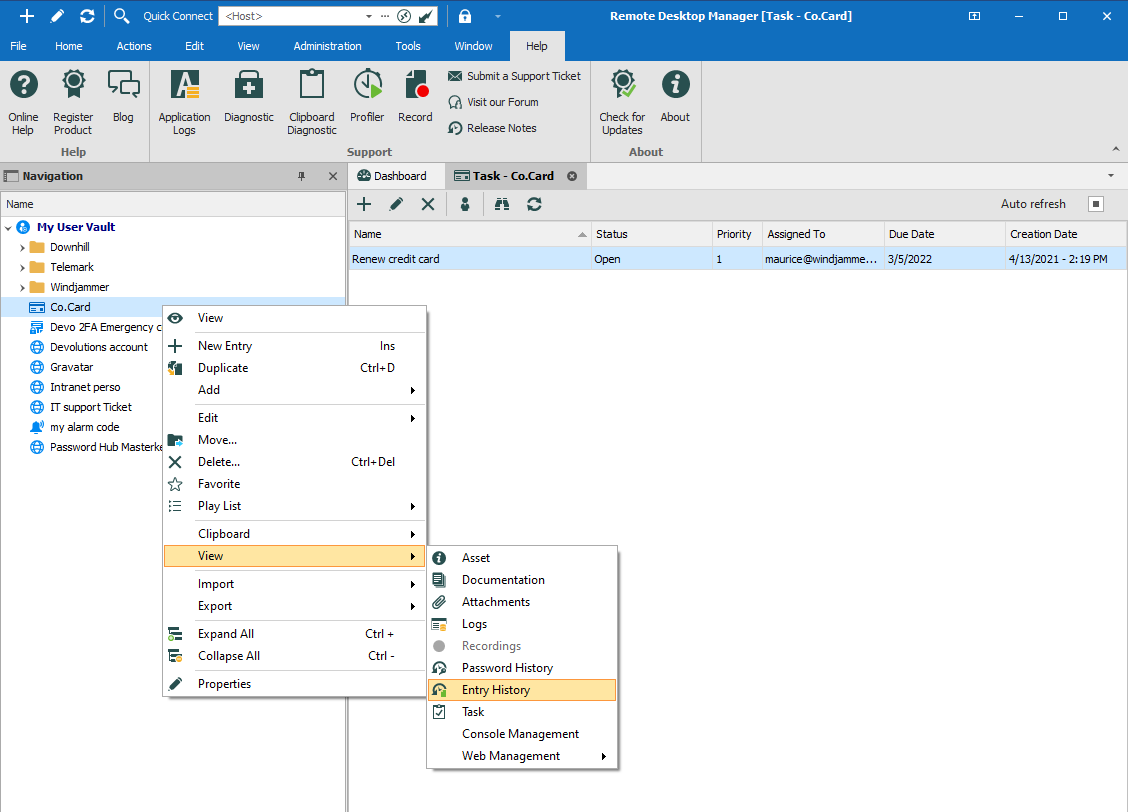Switch to the Dashboard tab
This screenshot has width=1128, height=812.
click(392, 176)
